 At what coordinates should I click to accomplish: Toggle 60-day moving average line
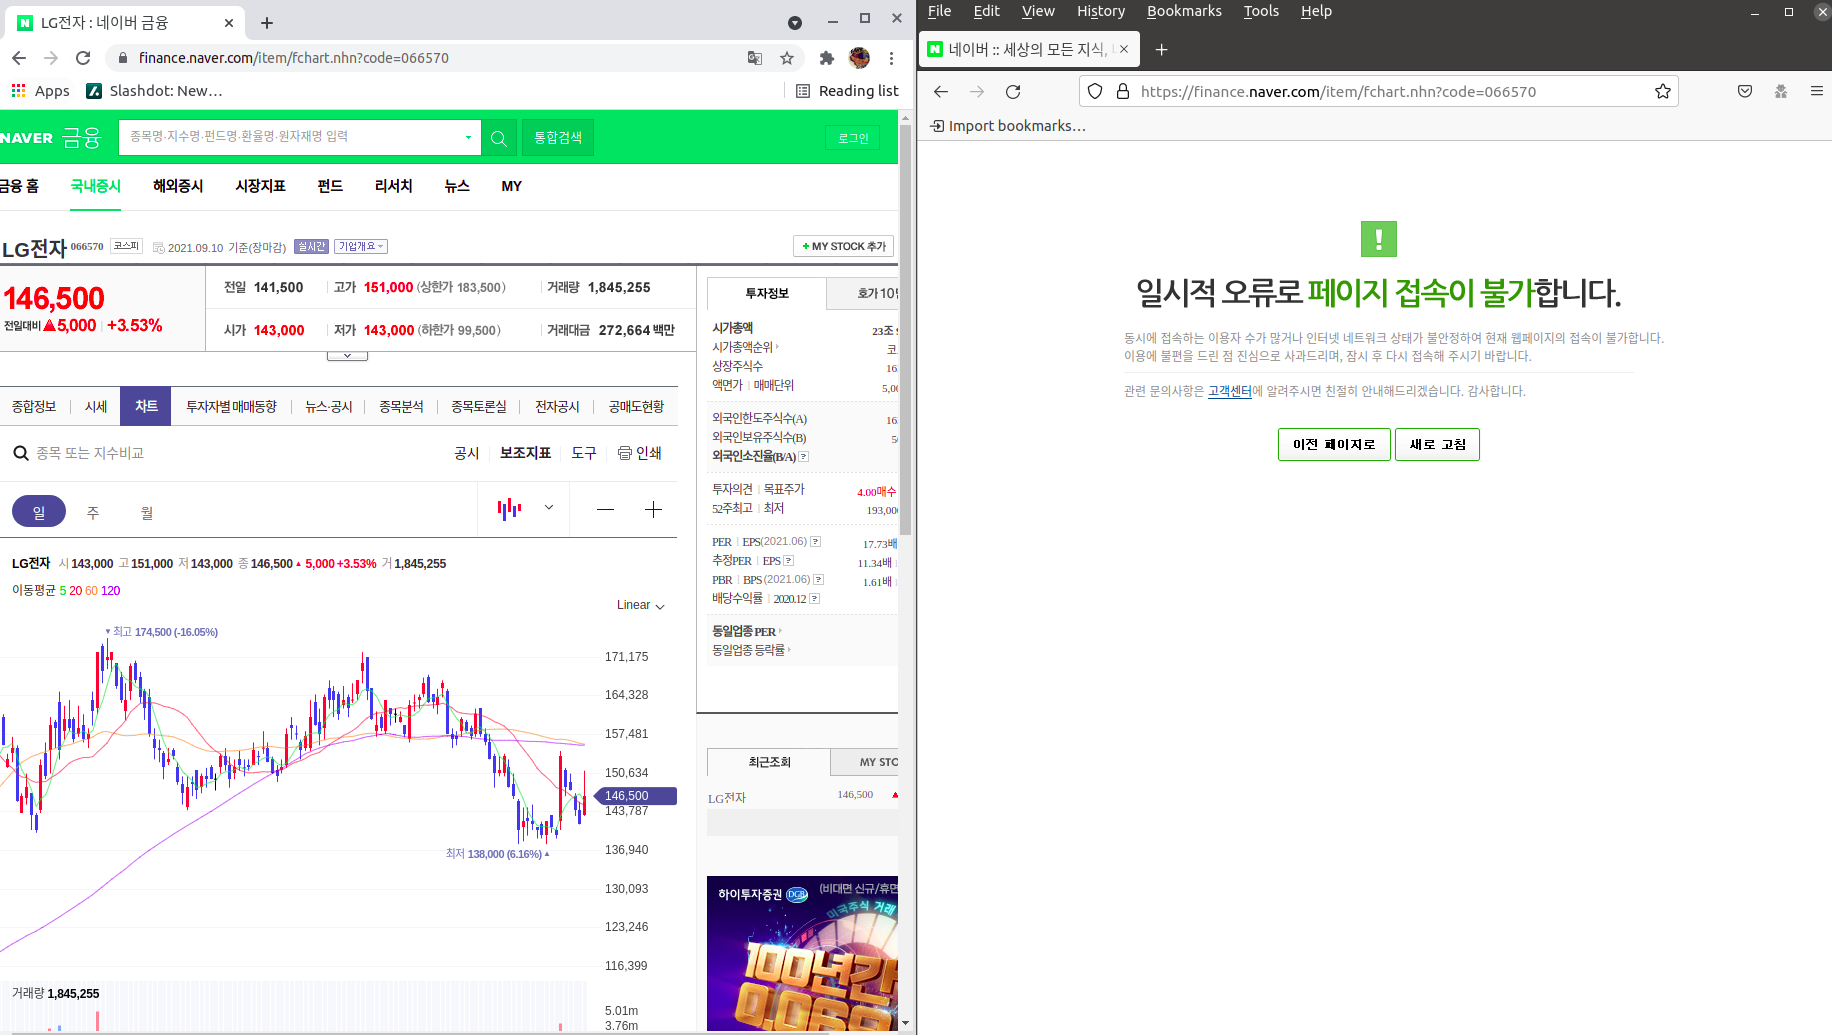coord(91,591)
